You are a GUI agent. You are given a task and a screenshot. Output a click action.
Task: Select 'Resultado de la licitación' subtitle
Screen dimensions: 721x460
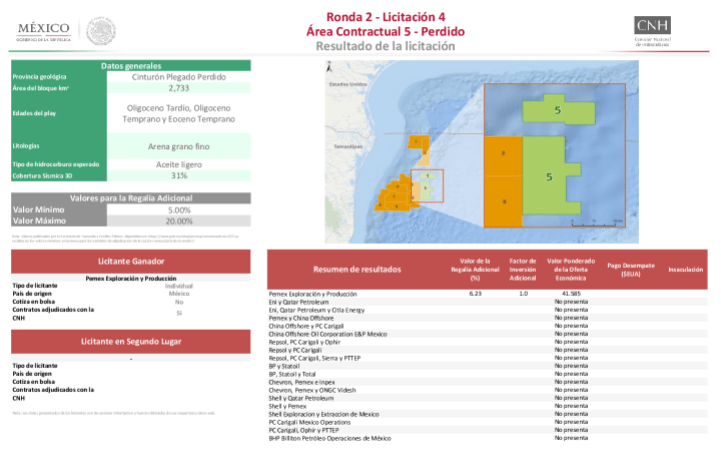click(385, 46)
